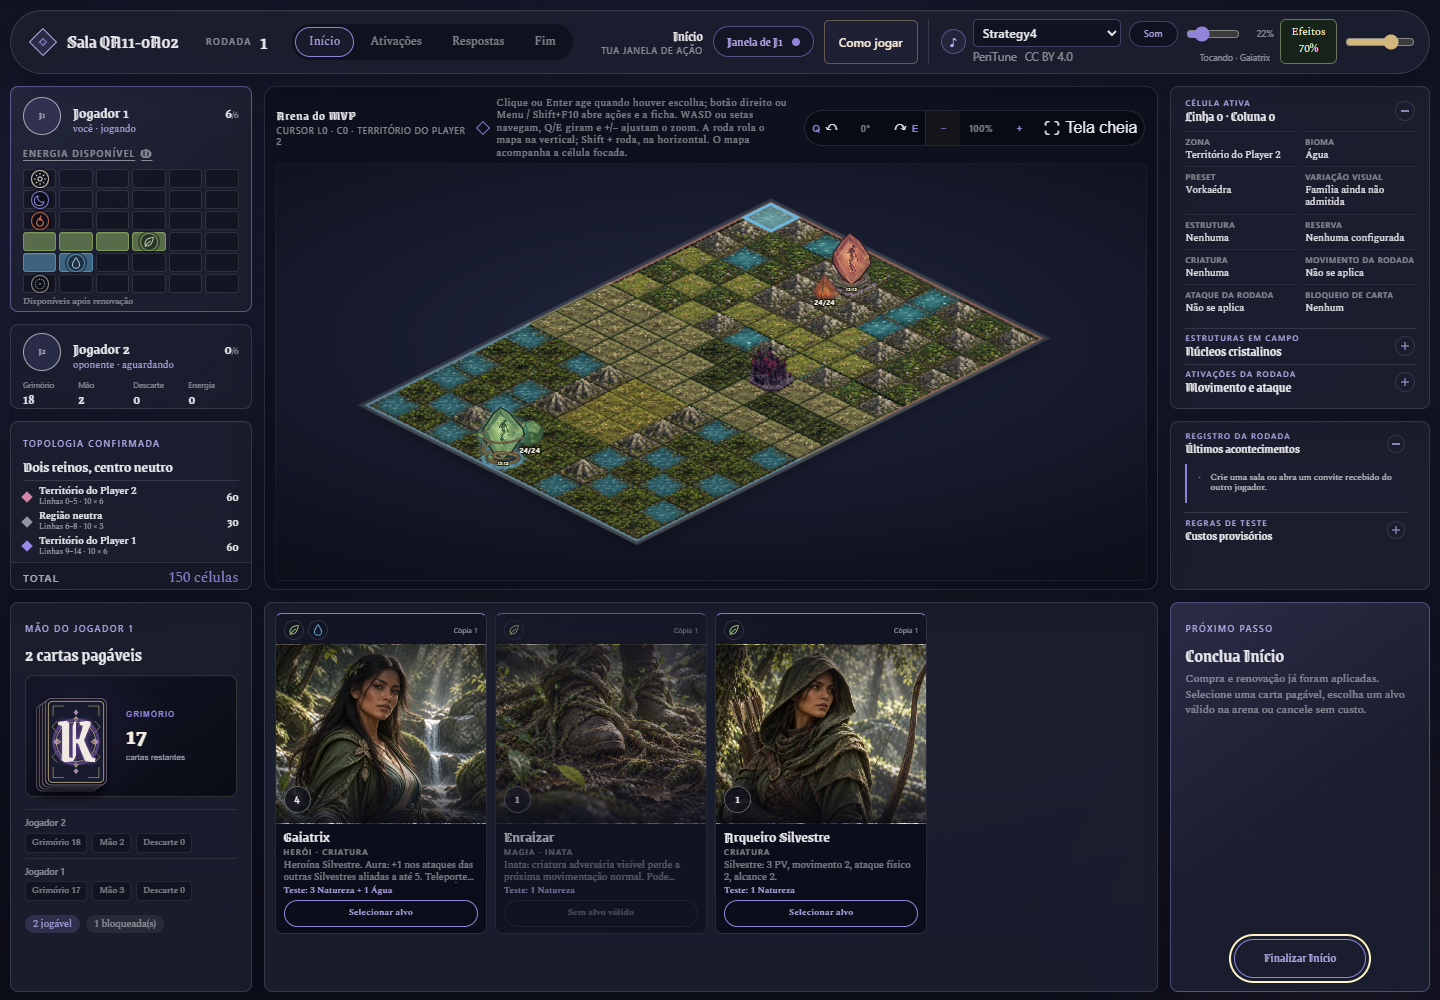Switch to the Ativações phase tab

click(x=396, y=42)
